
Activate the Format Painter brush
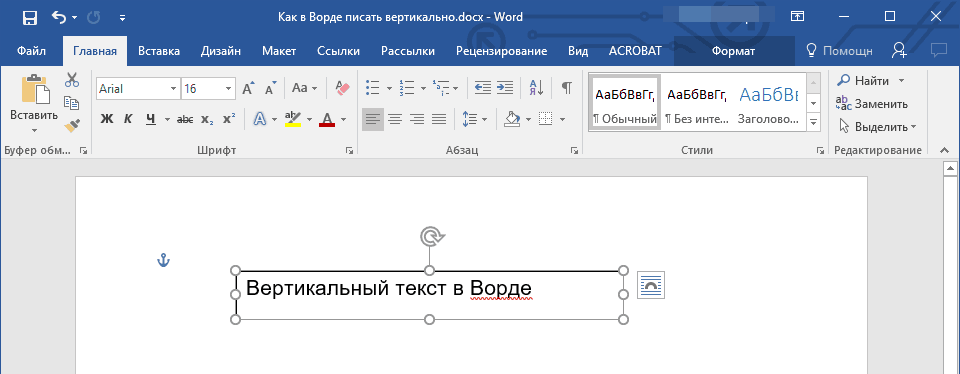tap(72, 125)
